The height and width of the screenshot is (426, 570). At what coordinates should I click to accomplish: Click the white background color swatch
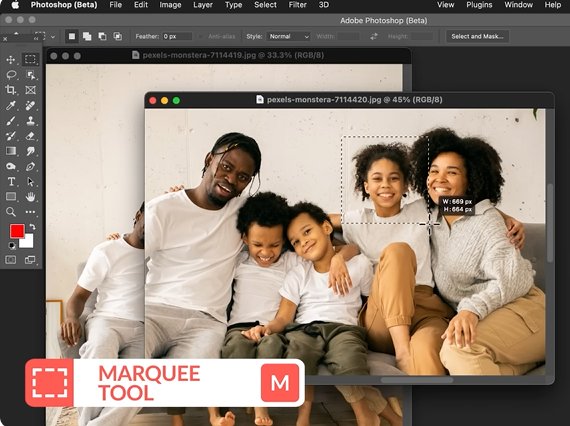(x=28, y=242)
